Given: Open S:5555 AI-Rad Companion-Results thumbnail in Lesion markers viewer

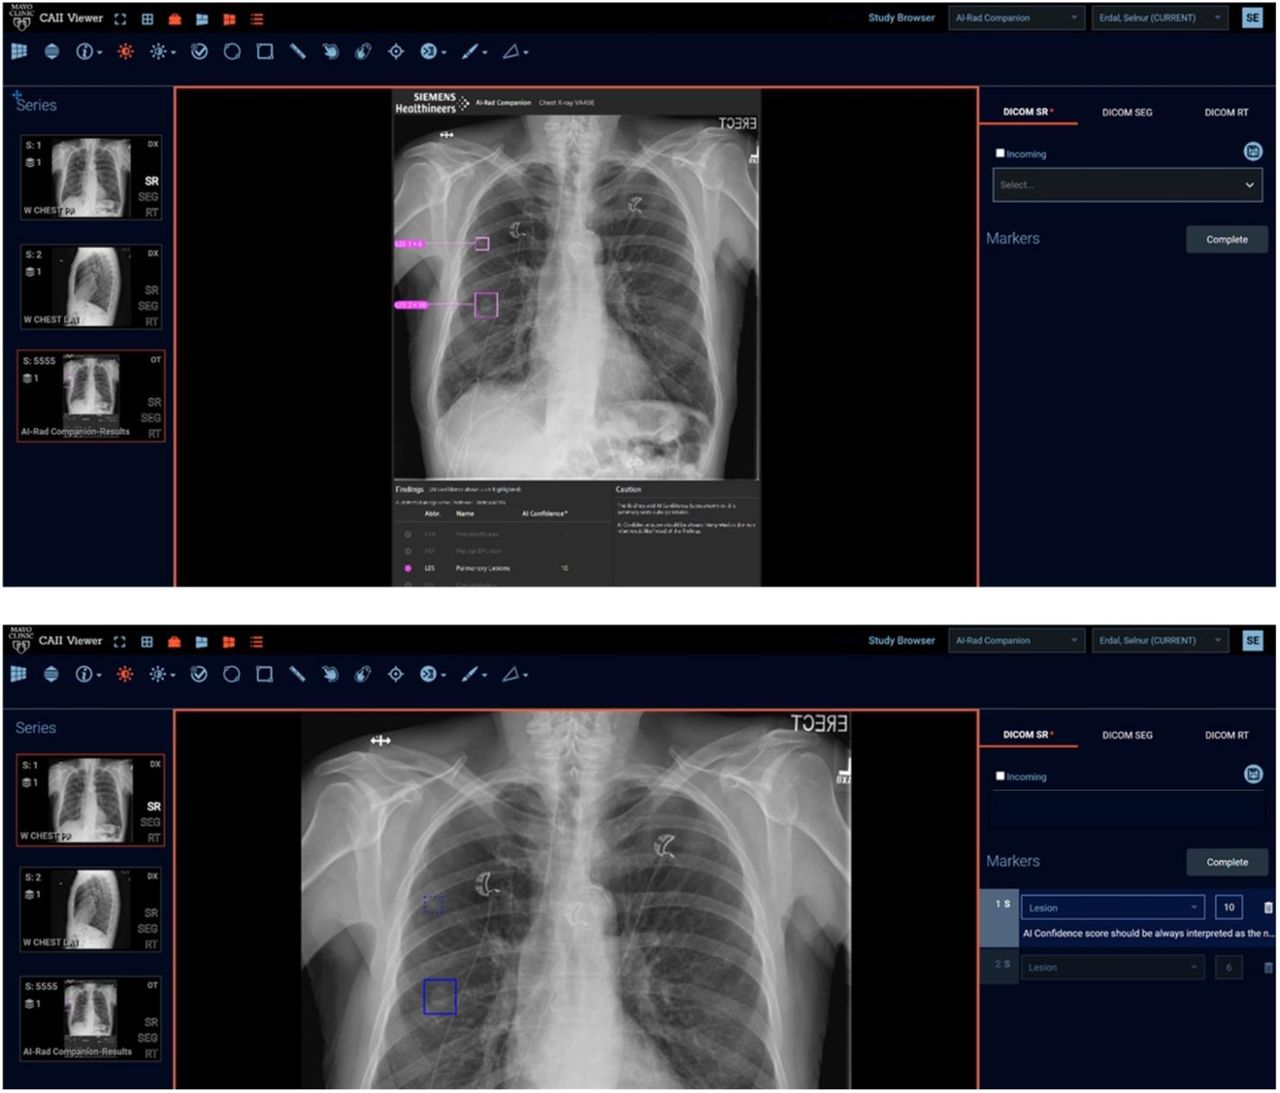Looking at the screenshot, I should coord(91,1019).
